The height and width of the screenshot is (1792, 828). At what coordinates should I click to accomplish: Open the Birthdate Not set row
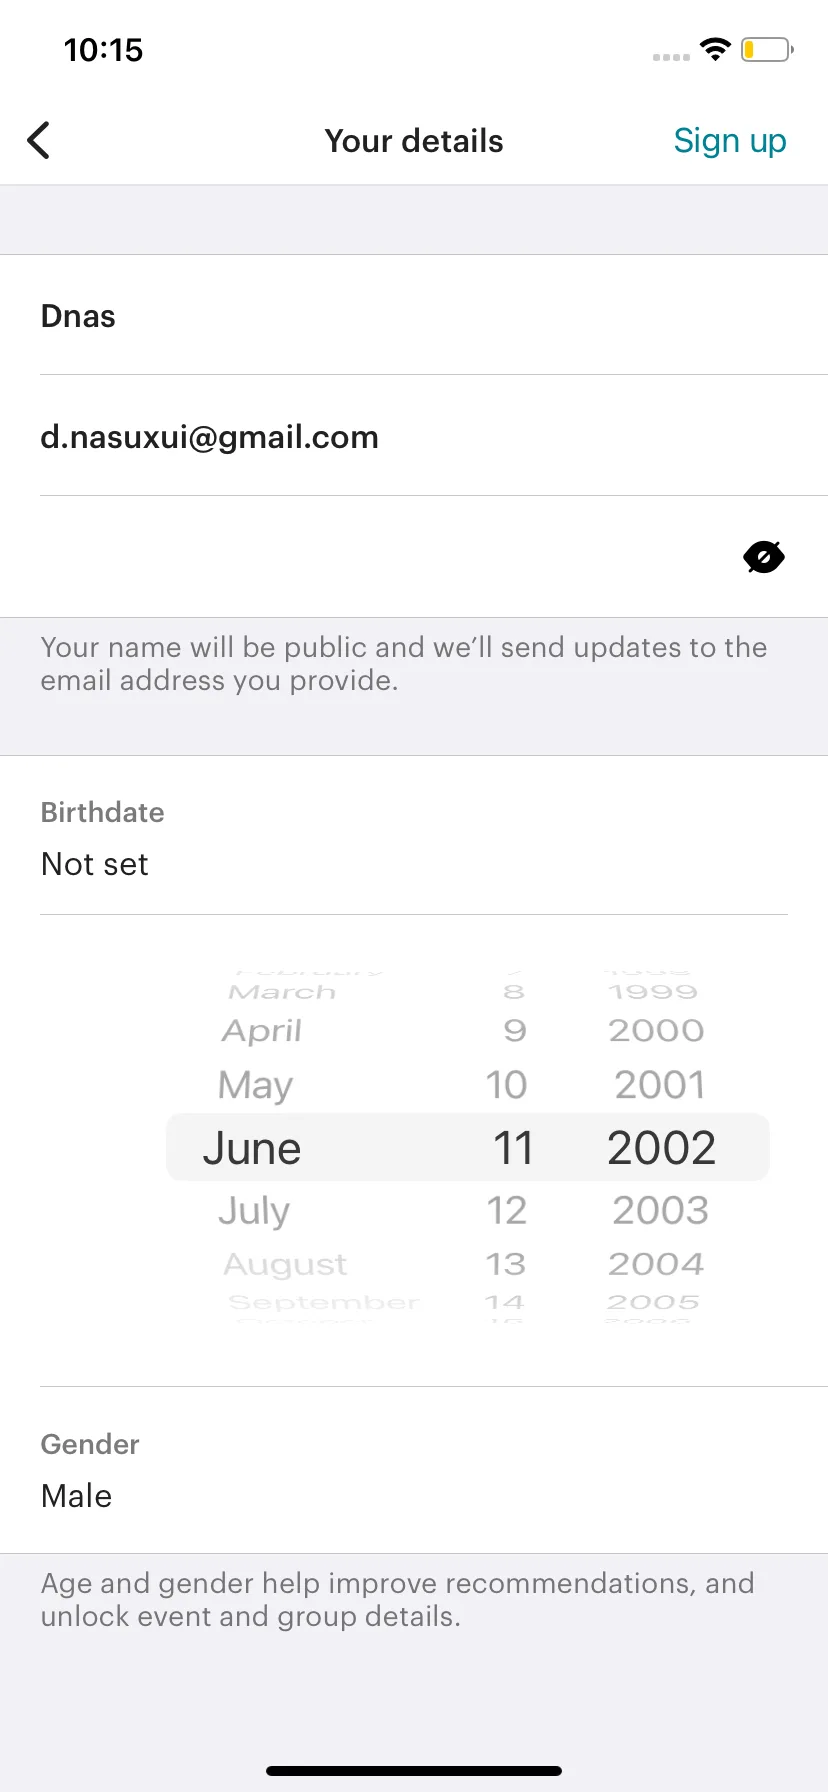tap(414, 836)
